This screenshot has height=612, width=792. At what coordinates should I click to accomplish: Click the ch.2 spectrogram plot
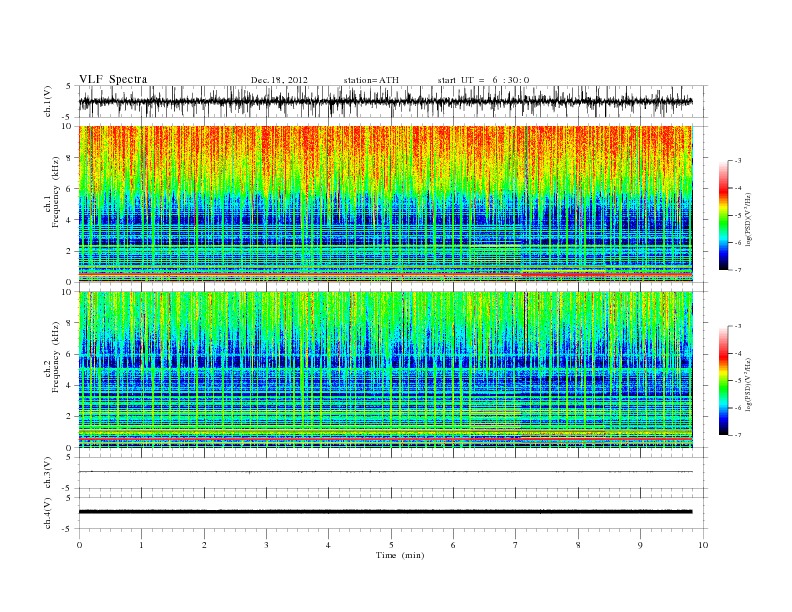385,370
